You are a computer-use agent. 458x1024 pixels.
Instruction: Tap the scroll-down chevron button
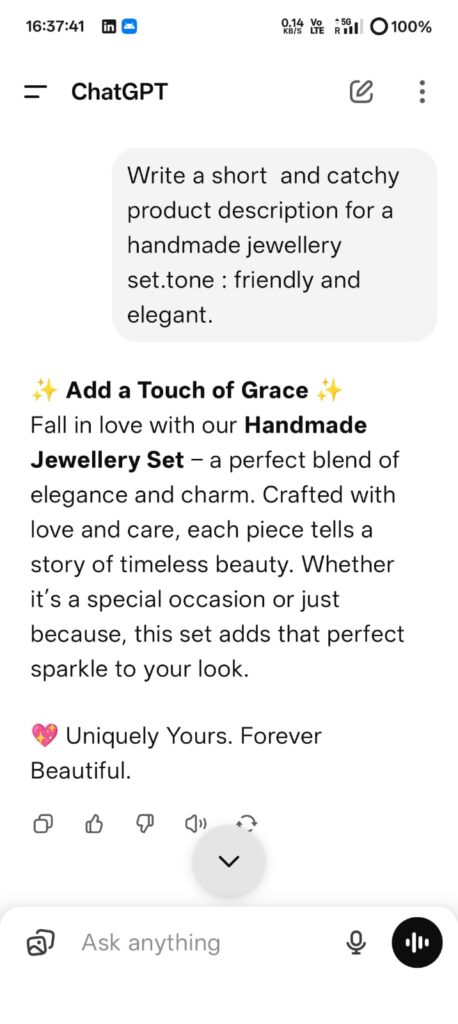coord(229,861)
